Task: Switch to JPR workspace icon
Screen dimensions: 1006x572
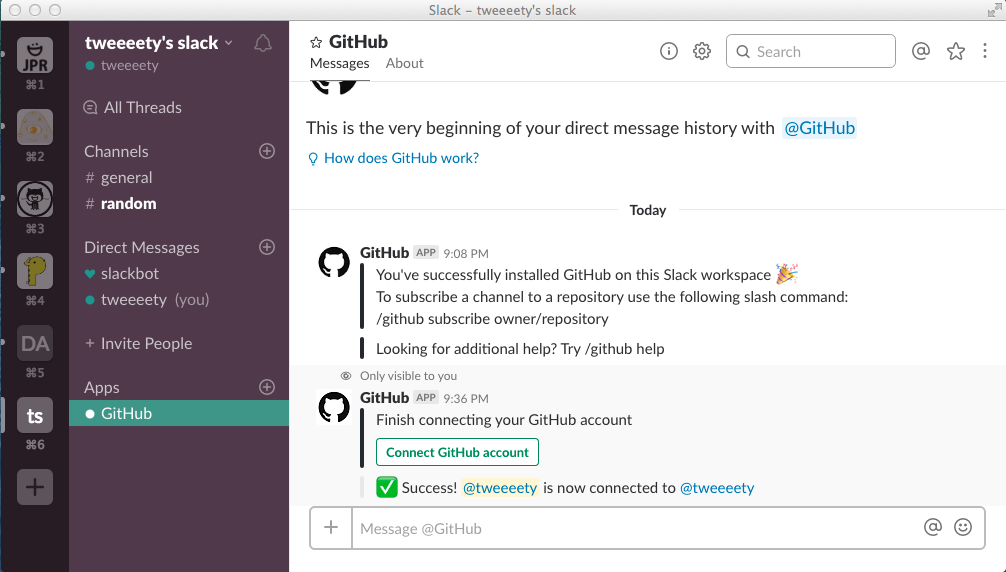Action: [35, 55]
